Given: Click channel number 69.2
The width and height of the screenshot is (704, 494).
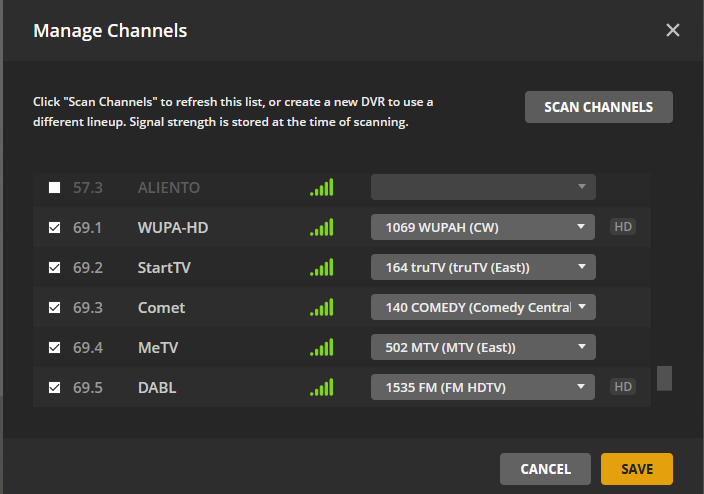Looking at the screenshot, I should (x=88, y=267).
